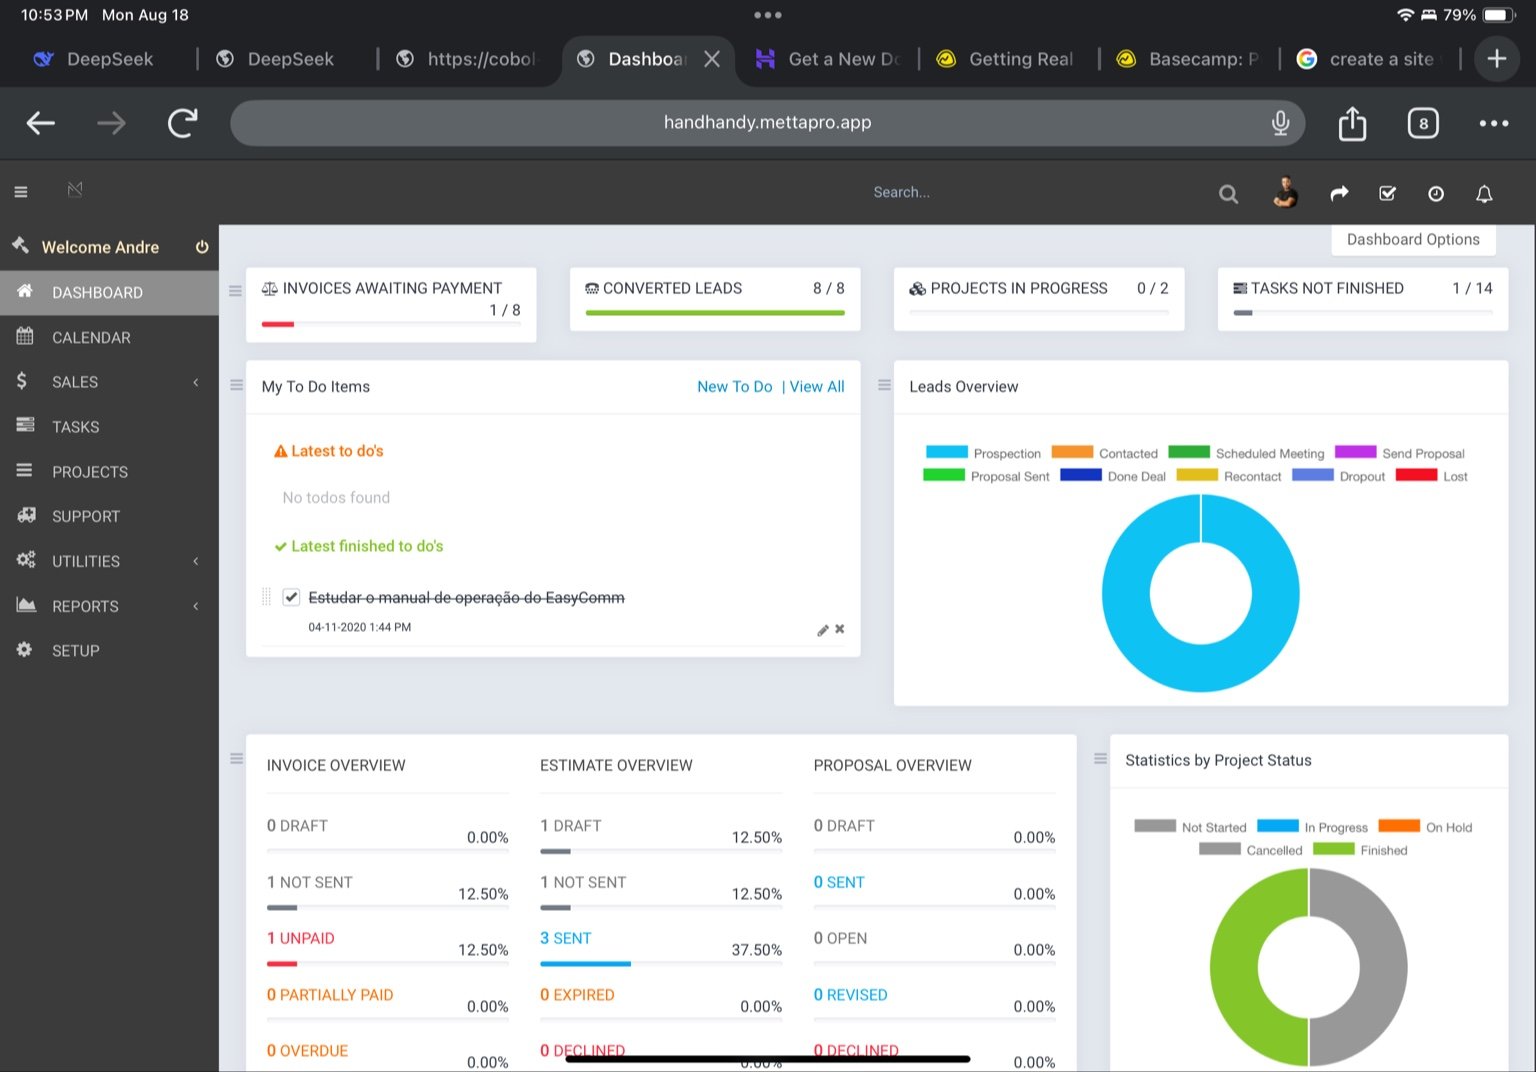Click the notifications bell icon
The width and height of the screenshot is (1536, 1072).
(x=1484, y=194)
